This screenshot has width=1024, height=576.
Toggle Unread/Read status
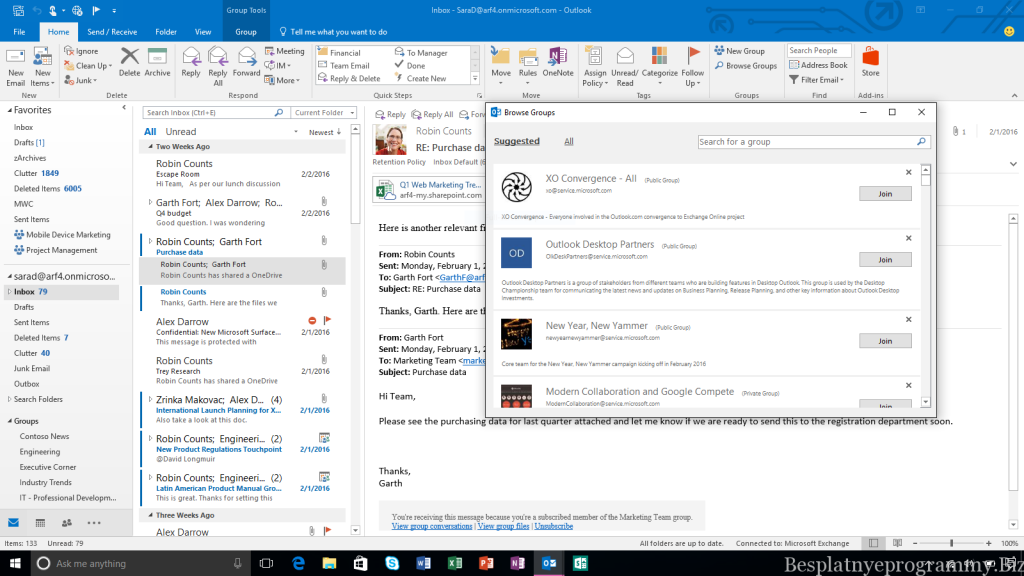[625, 67]
